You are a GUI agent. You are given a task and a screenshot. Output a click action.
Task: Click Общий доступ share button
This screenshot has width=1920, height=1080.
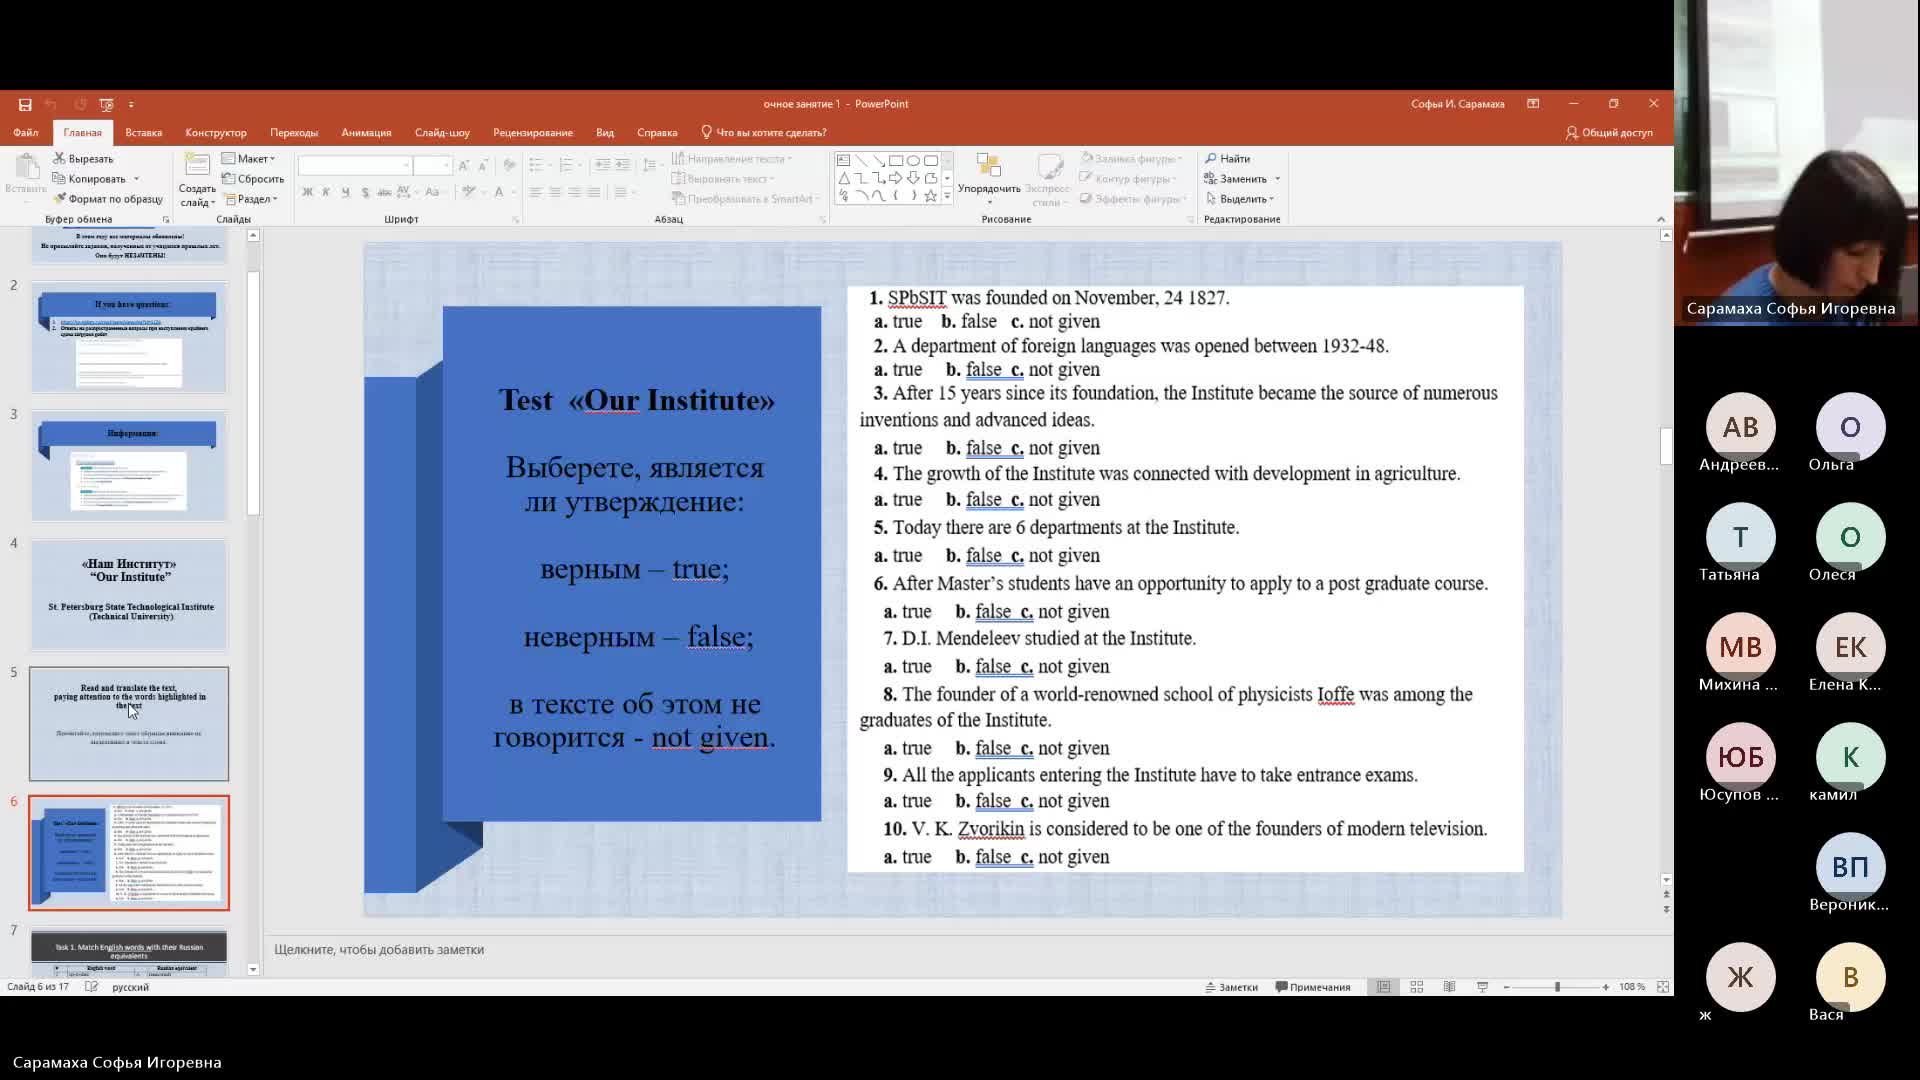[1609, 133]
